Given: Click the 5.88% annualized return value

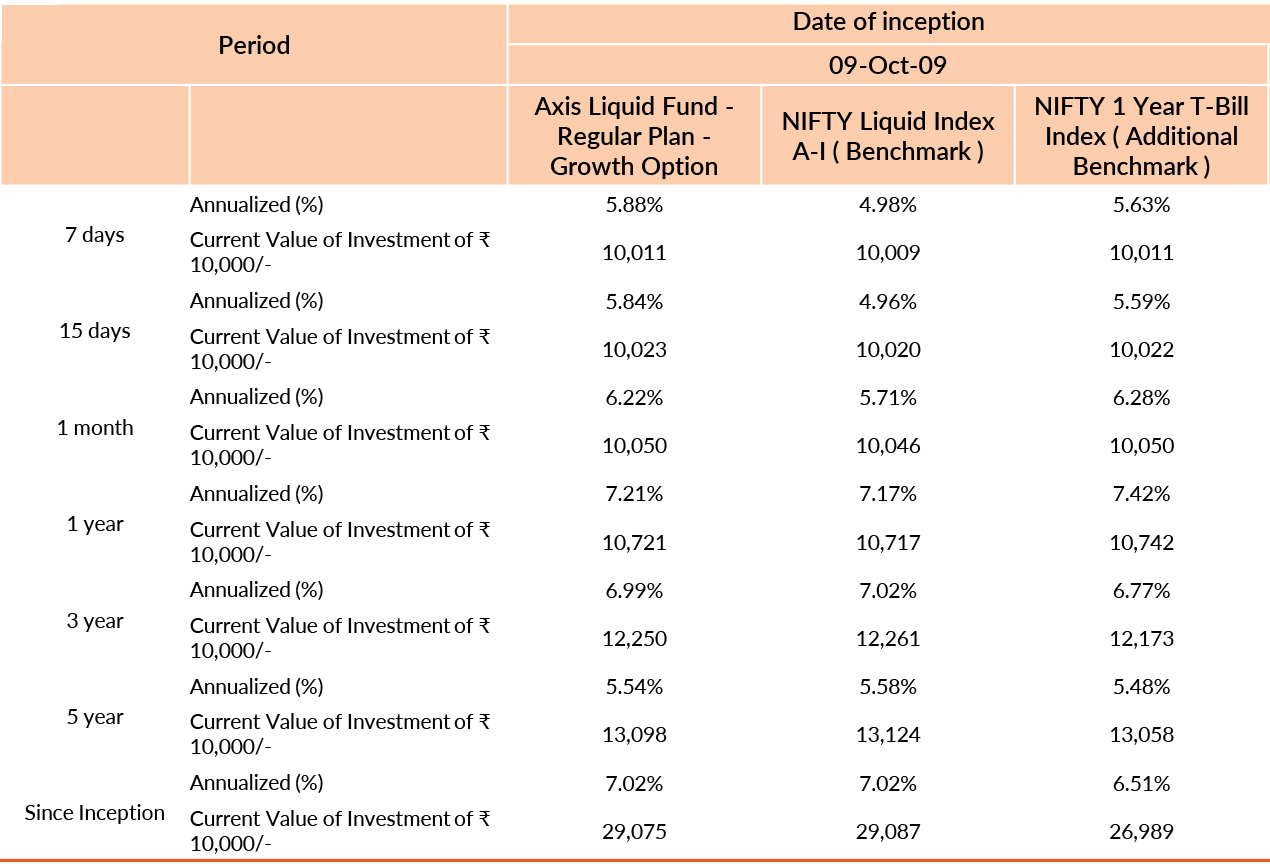Looking at the screenshot, I should tap(634, 206).
